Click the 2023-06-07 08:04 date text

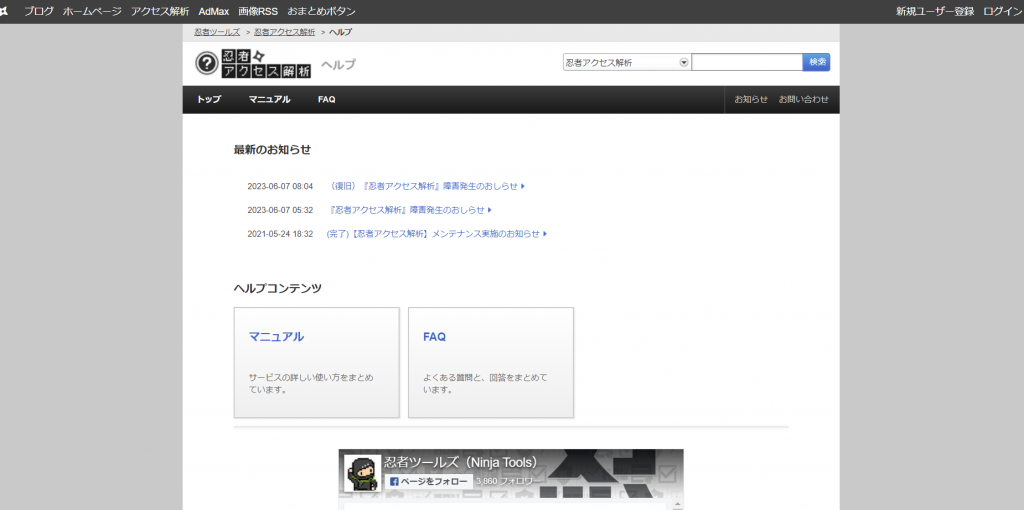pyautogui.click(x=280, y=187)
